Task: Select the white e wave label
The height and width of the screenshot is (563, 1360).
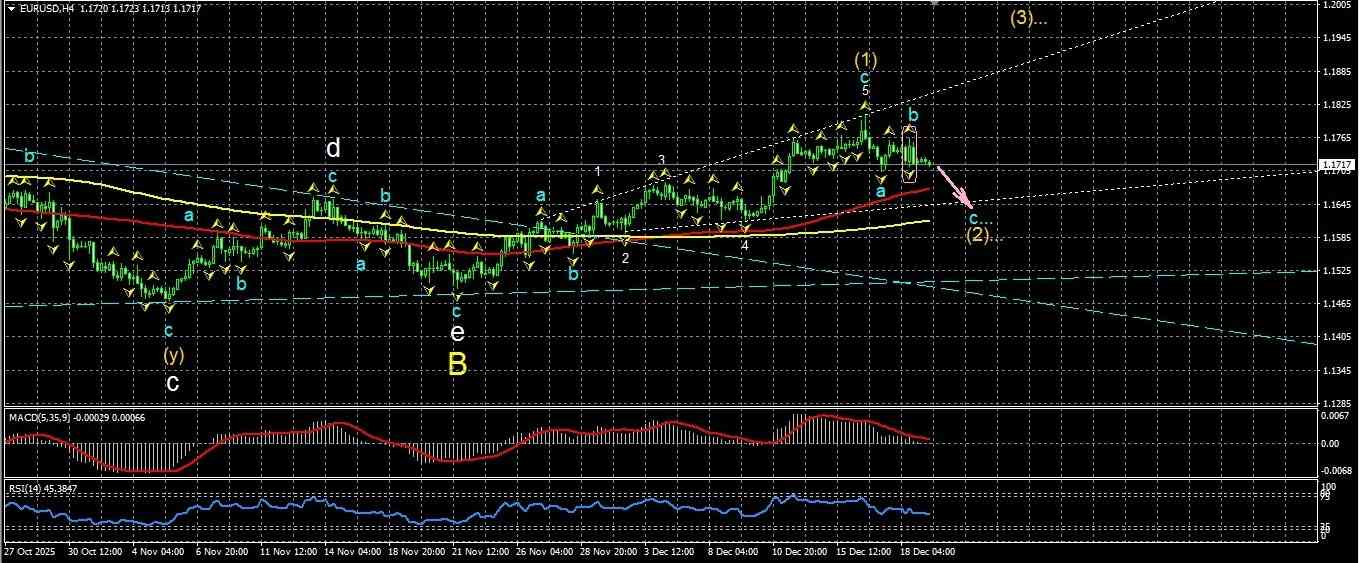Action: coord(457,332)
